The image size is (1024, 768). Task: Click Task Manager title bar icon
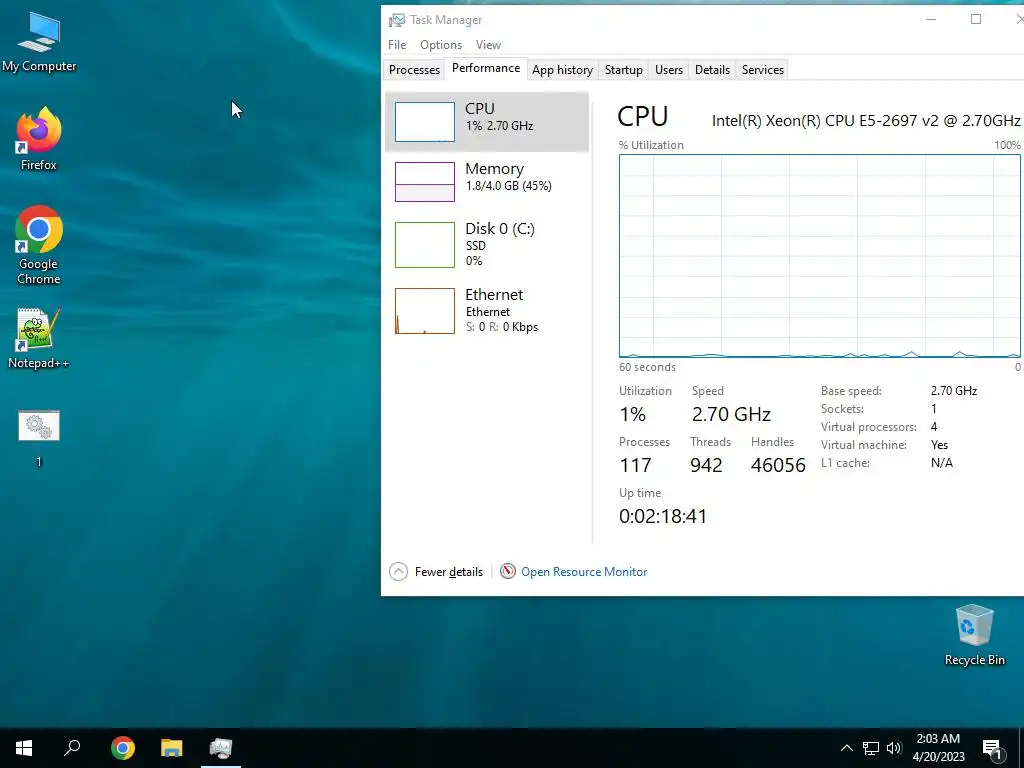point(396,20)
